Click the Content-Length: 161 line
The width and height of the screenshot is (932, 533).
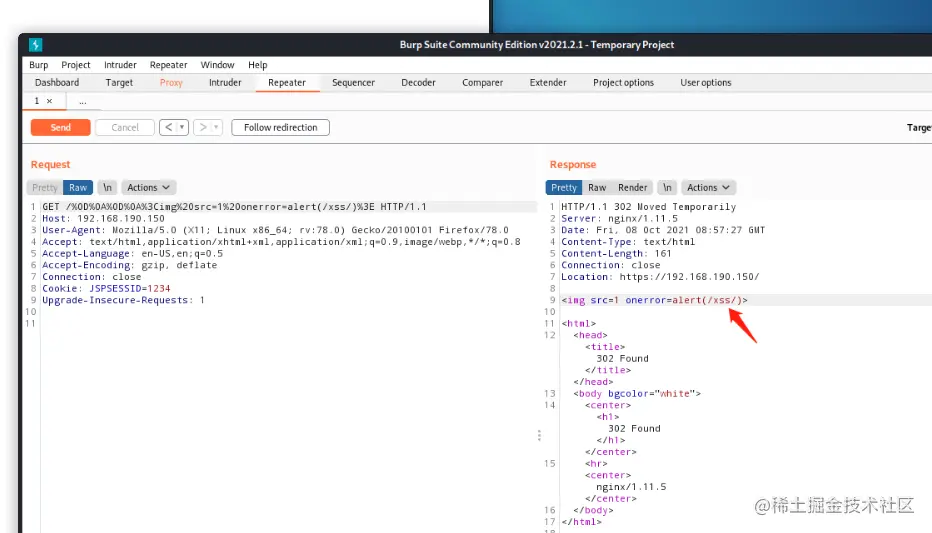click(x=616, y=254)
